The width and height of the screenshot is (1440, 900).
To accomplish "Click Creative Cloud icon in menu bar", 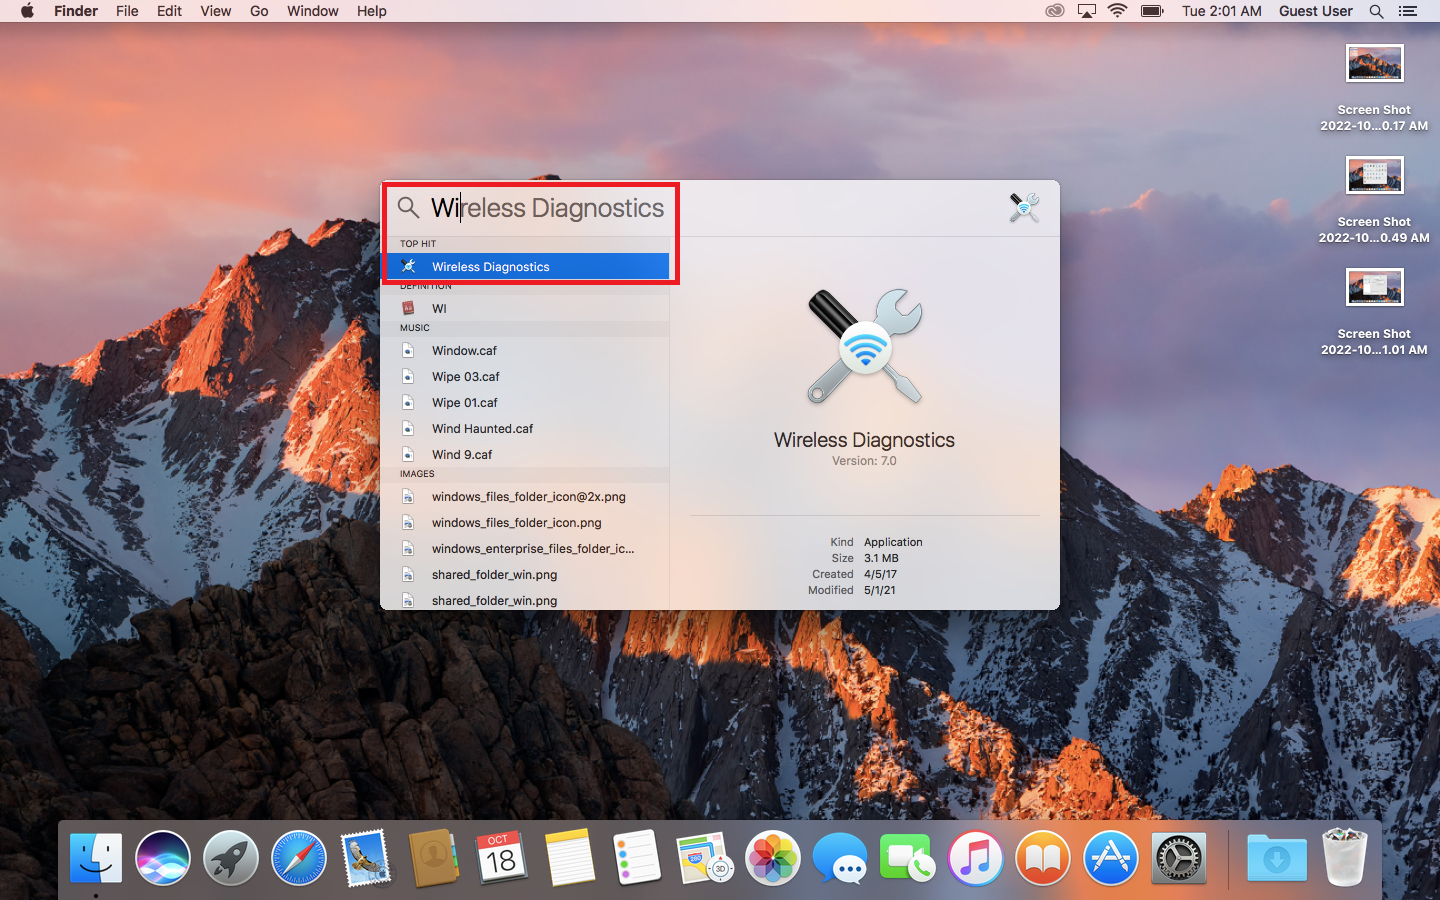I will (x=1055, y=11).
